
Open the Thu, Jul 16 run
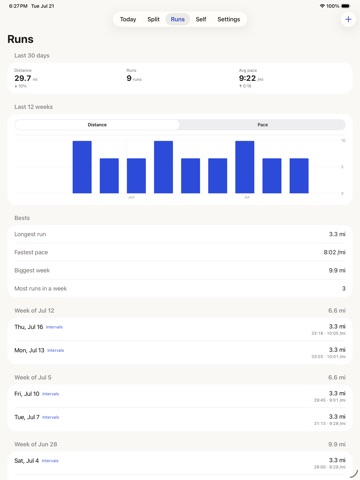point(180,329)
